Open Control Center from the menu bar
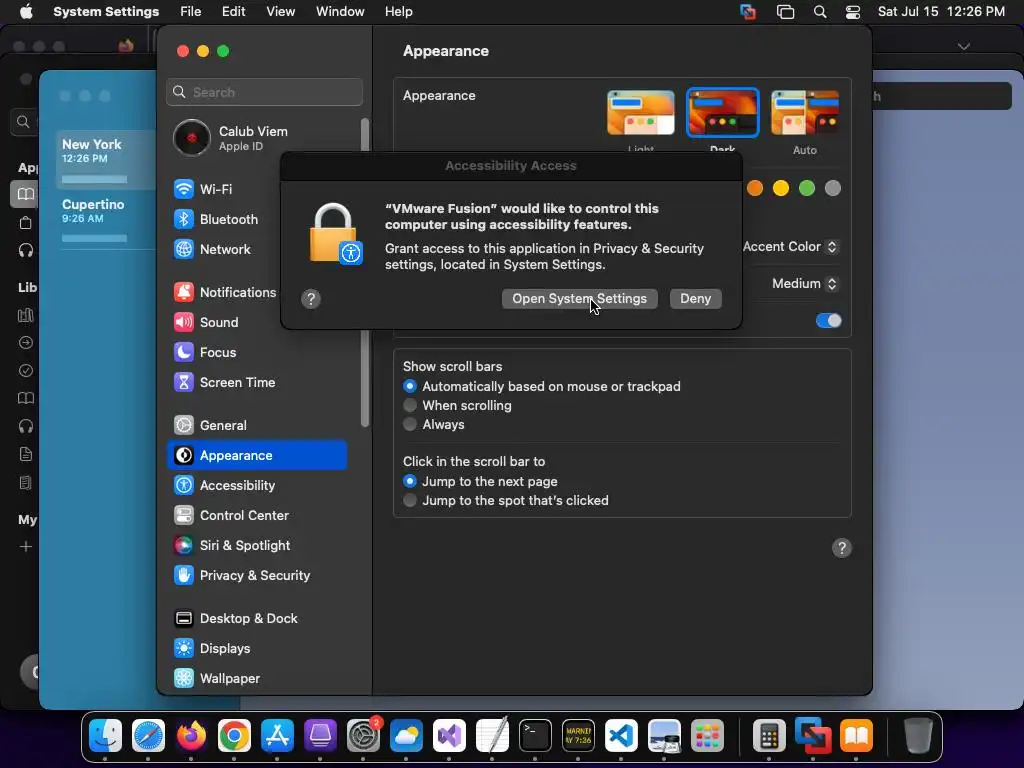This screenshot has height=768, width=1024. click(x=852, y=12)
